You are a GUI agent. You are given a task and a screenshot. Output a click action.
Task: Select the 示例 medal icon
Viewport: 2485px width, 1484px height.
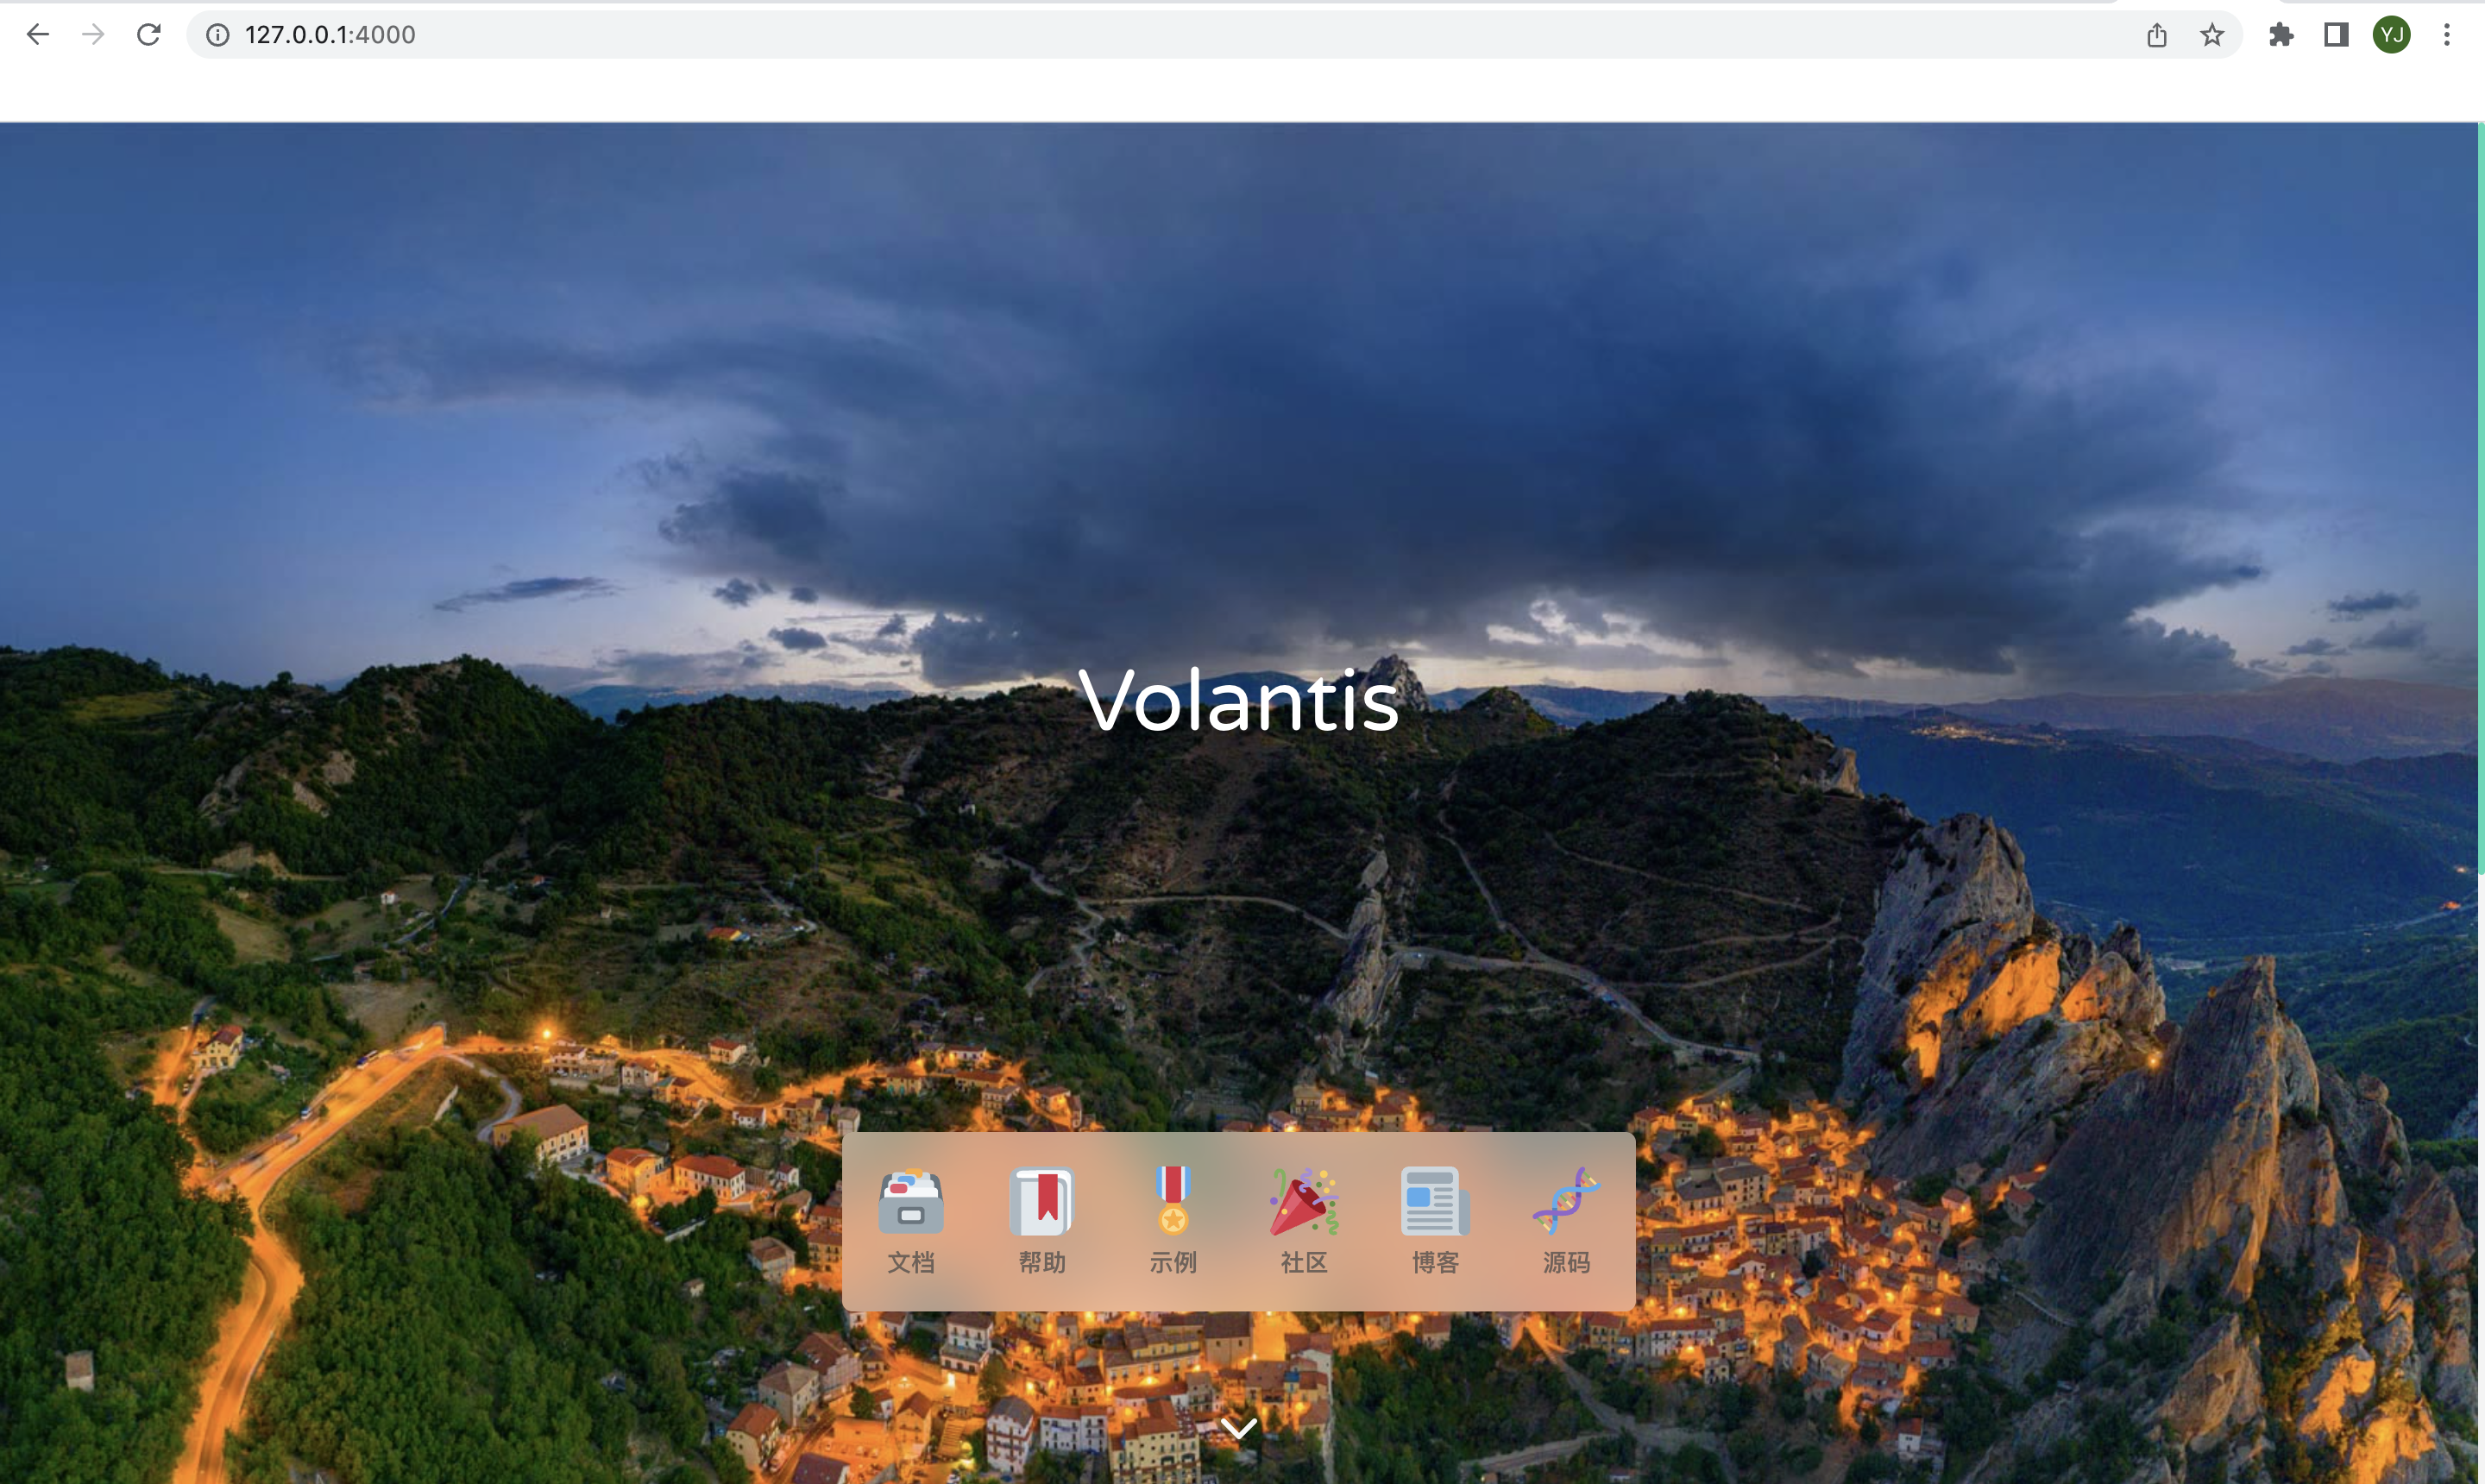tap(1172, 1201)
